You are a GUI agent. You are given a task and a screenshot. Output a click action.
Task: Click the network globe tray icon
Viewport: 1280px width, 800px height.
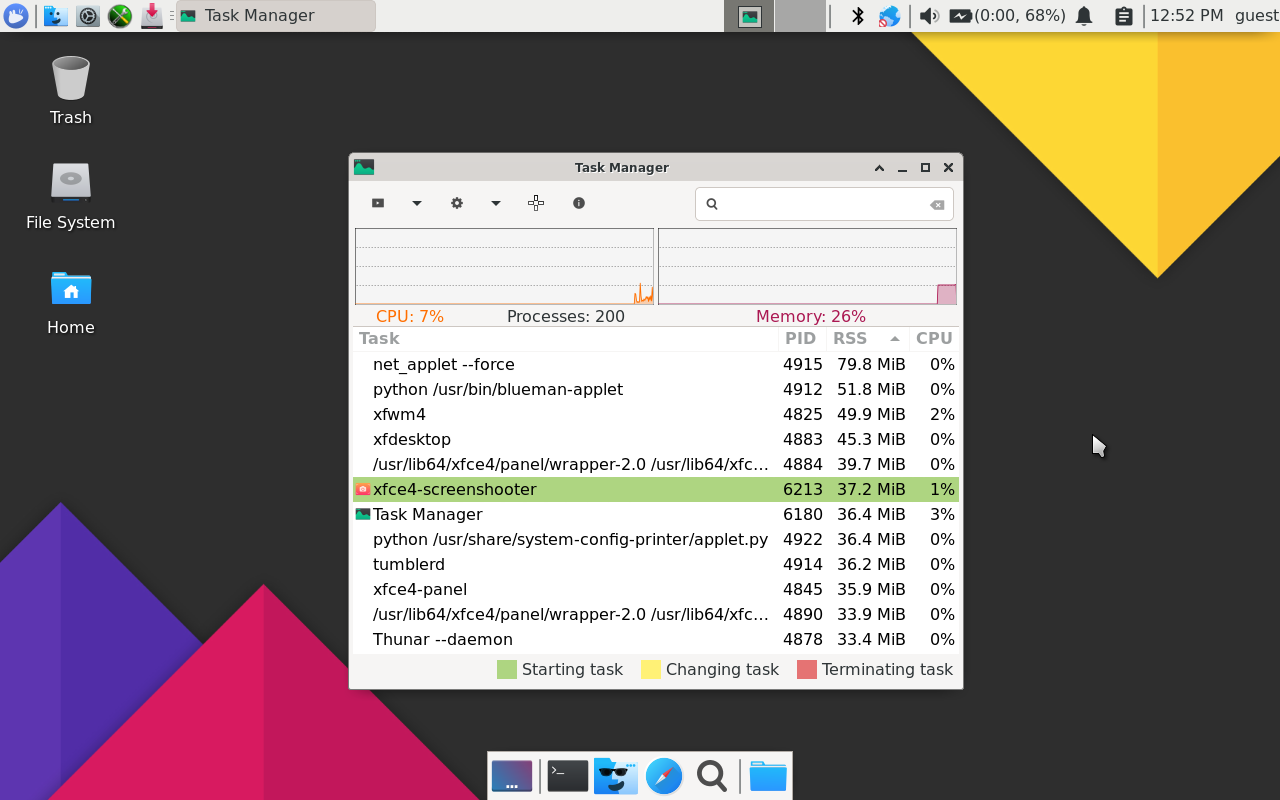(x=889, y=16)
